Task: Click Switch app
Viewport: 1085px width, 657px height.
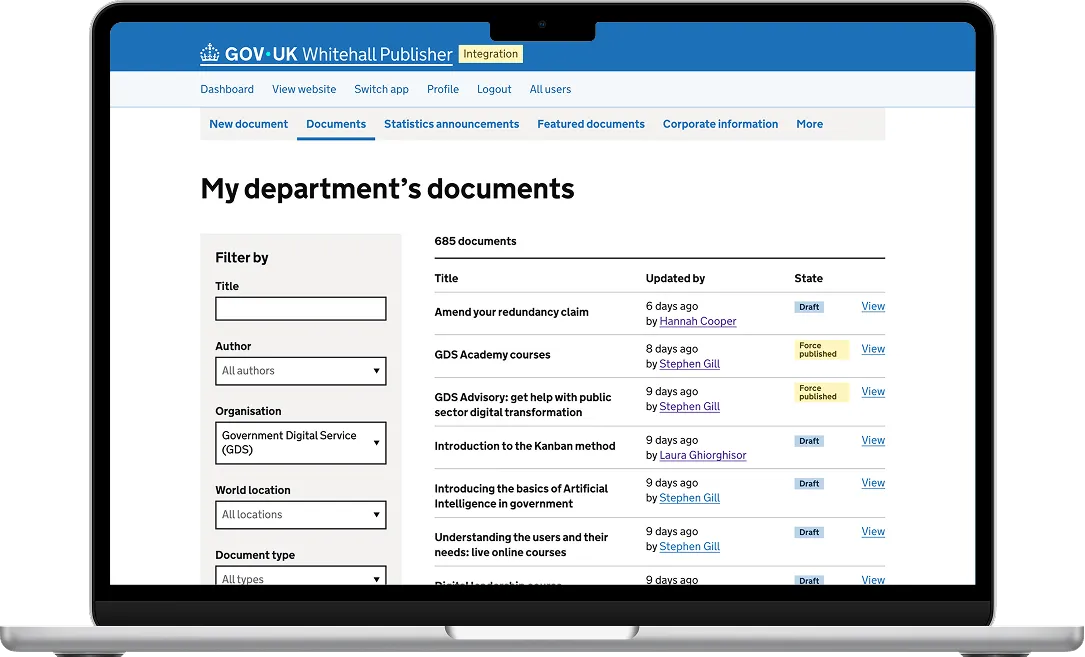Action: pos(381,89)
